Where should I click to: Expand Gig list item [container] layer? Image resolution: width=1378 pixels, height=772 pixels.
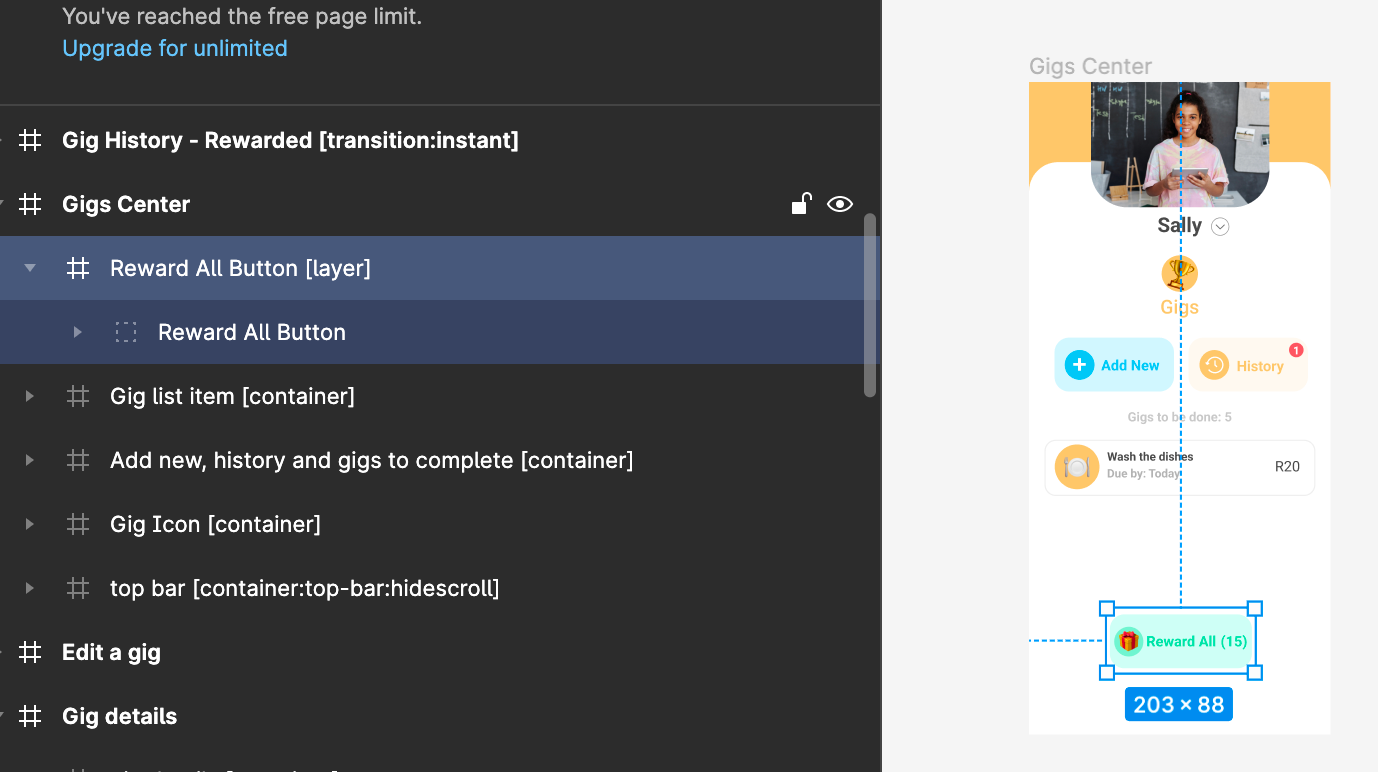[30, 396]
